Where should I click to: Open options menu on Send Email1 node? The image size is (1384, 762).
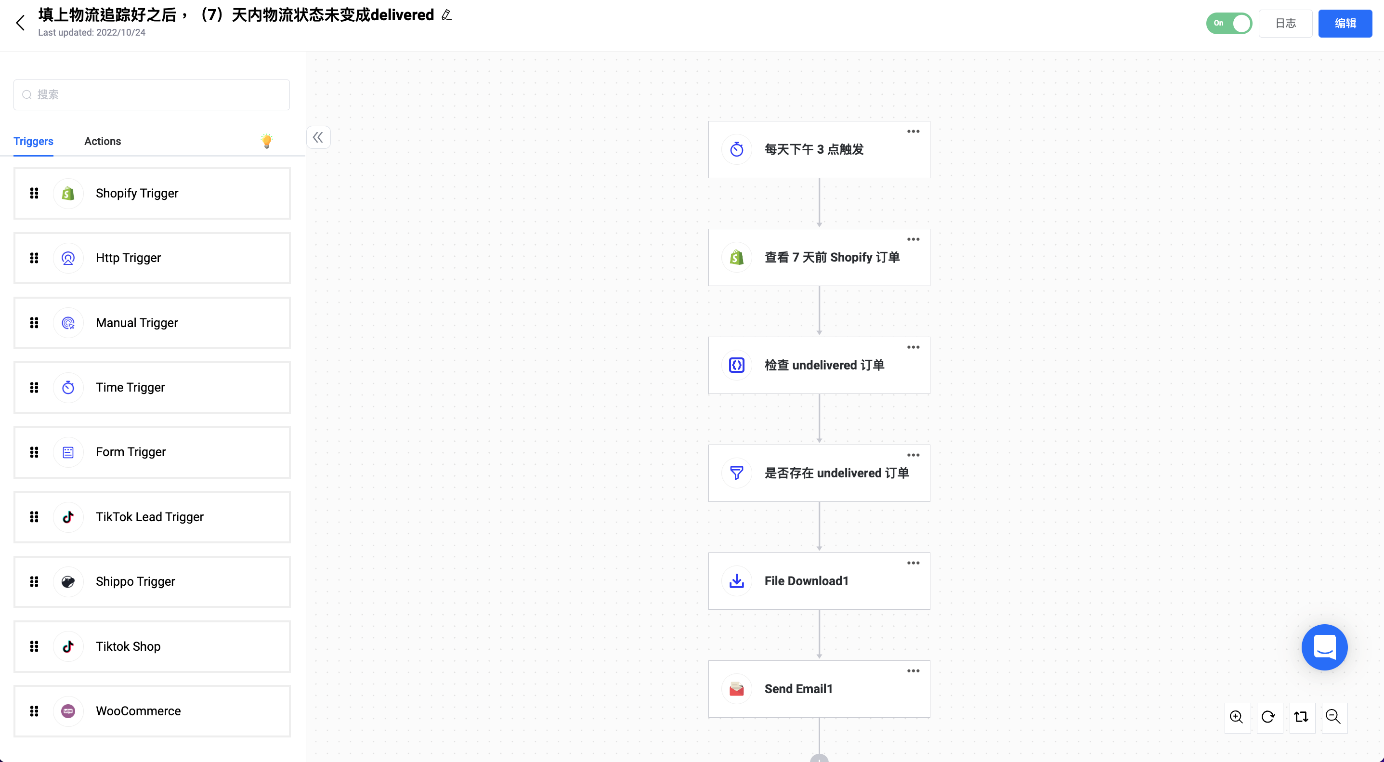click(913, 671)
